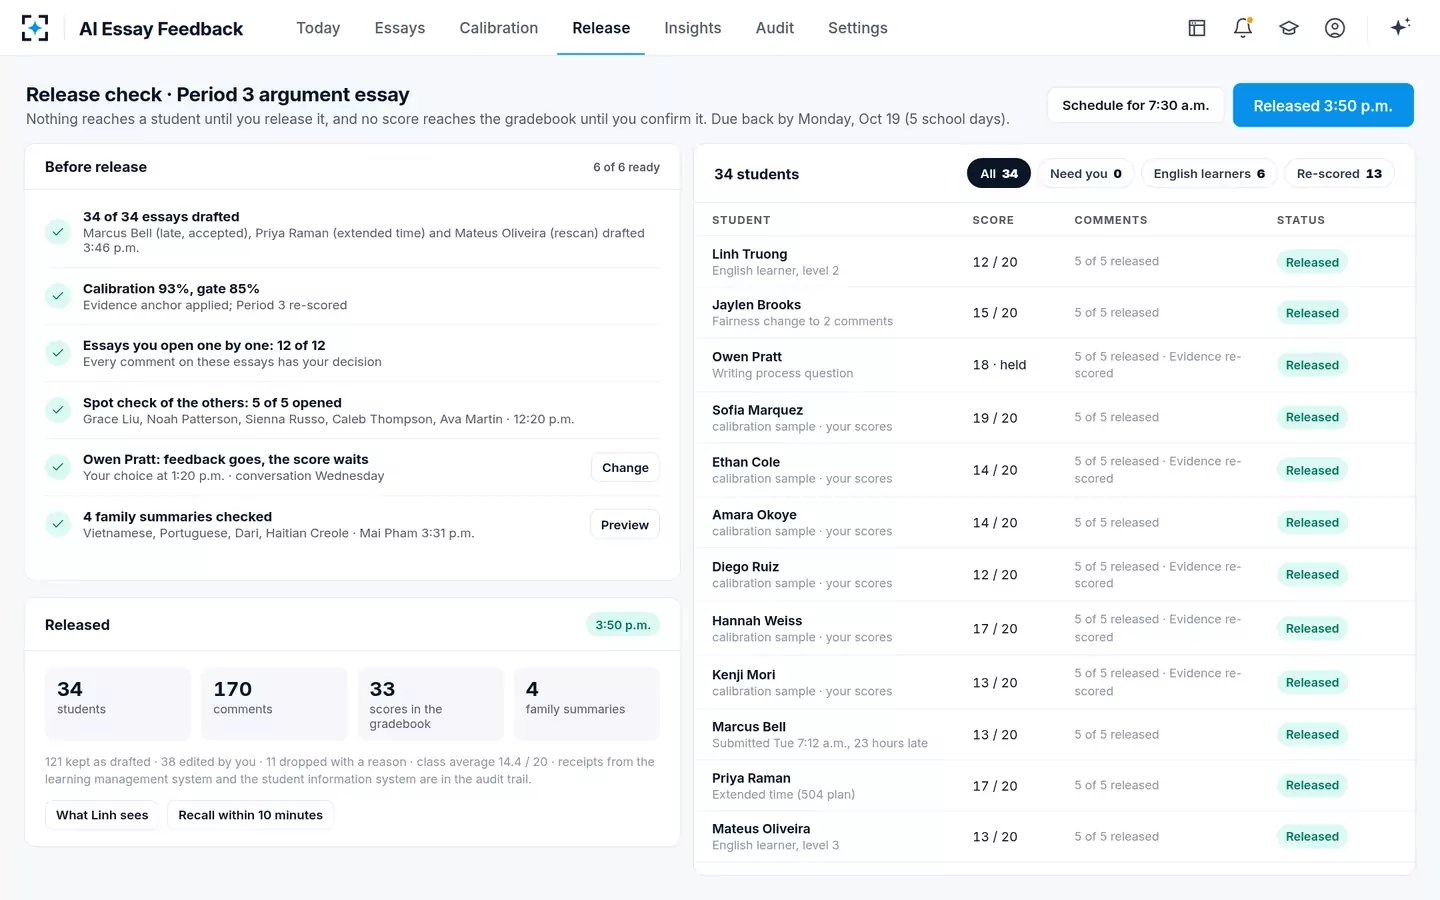Click Marcus Bell's Released status badge
This screenshot has width=1440, height=900.
(x=1312, y=734)
